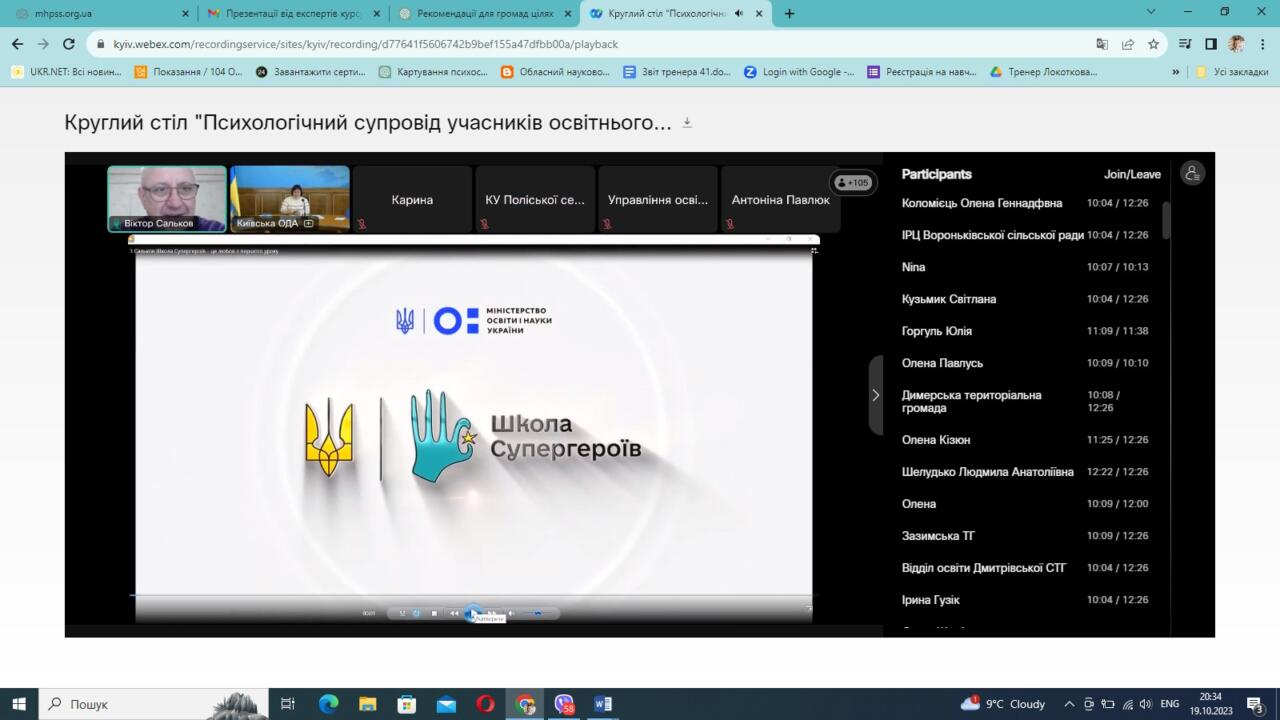Viewport: 1280px width, 720px height.
Task: Collapse the side panel with arrow handle
Action: (x=875, y=395)
